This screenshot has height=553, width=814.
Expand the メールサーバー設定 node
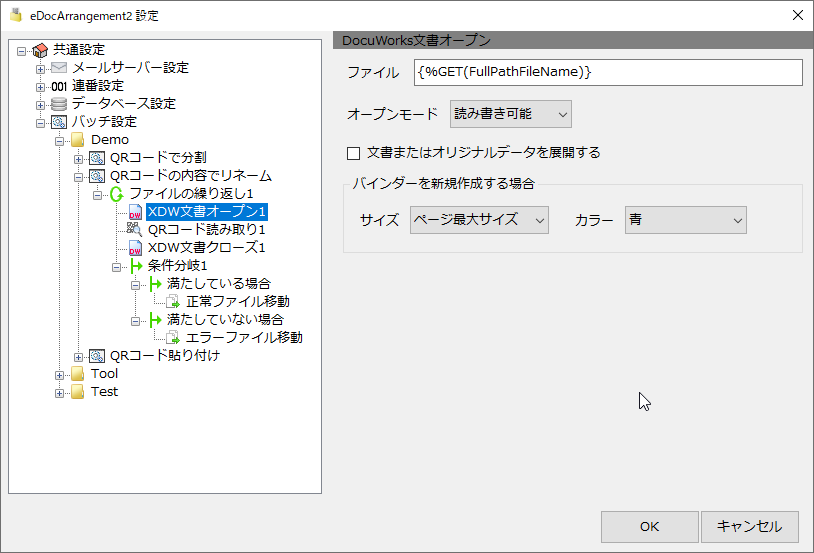pos(40,69)
